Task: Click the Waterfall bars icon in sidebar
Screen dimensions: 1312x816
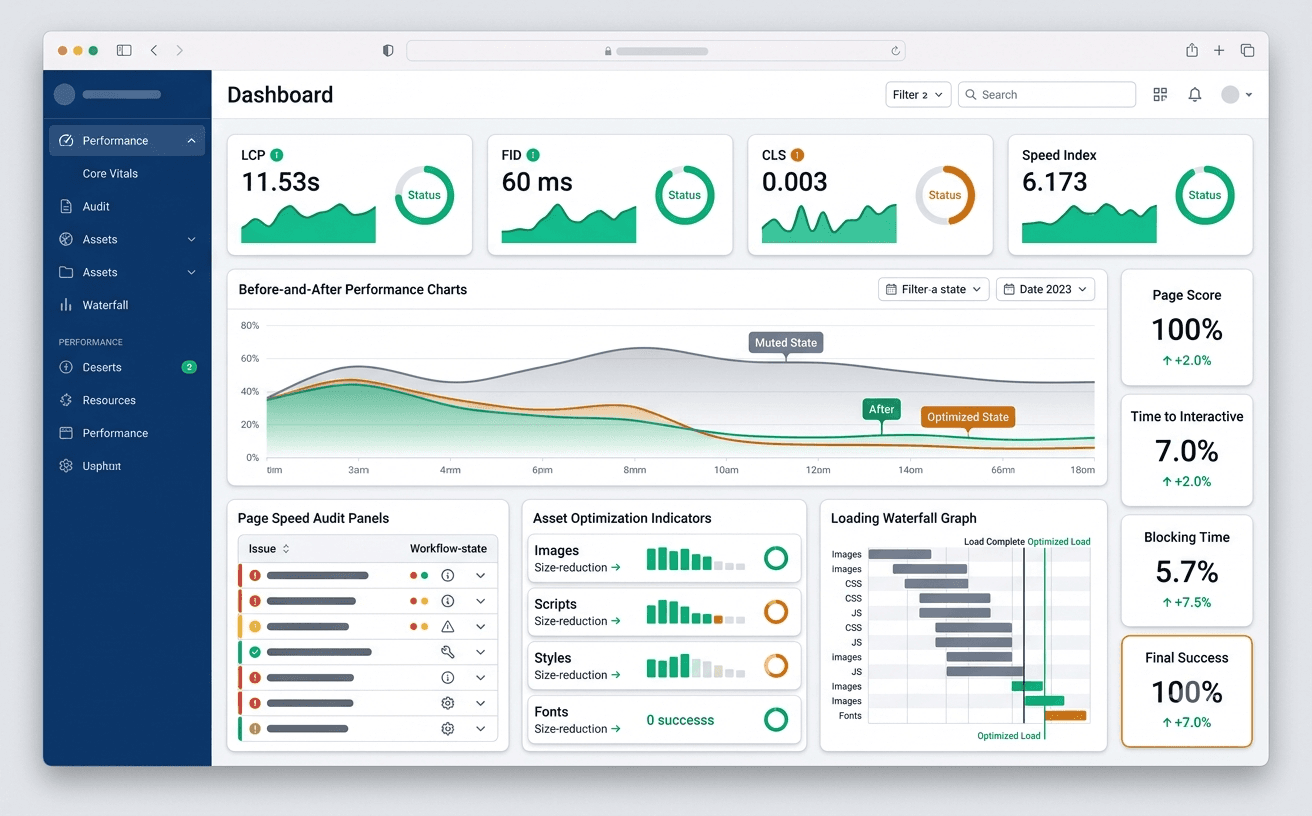Action: 66,305
